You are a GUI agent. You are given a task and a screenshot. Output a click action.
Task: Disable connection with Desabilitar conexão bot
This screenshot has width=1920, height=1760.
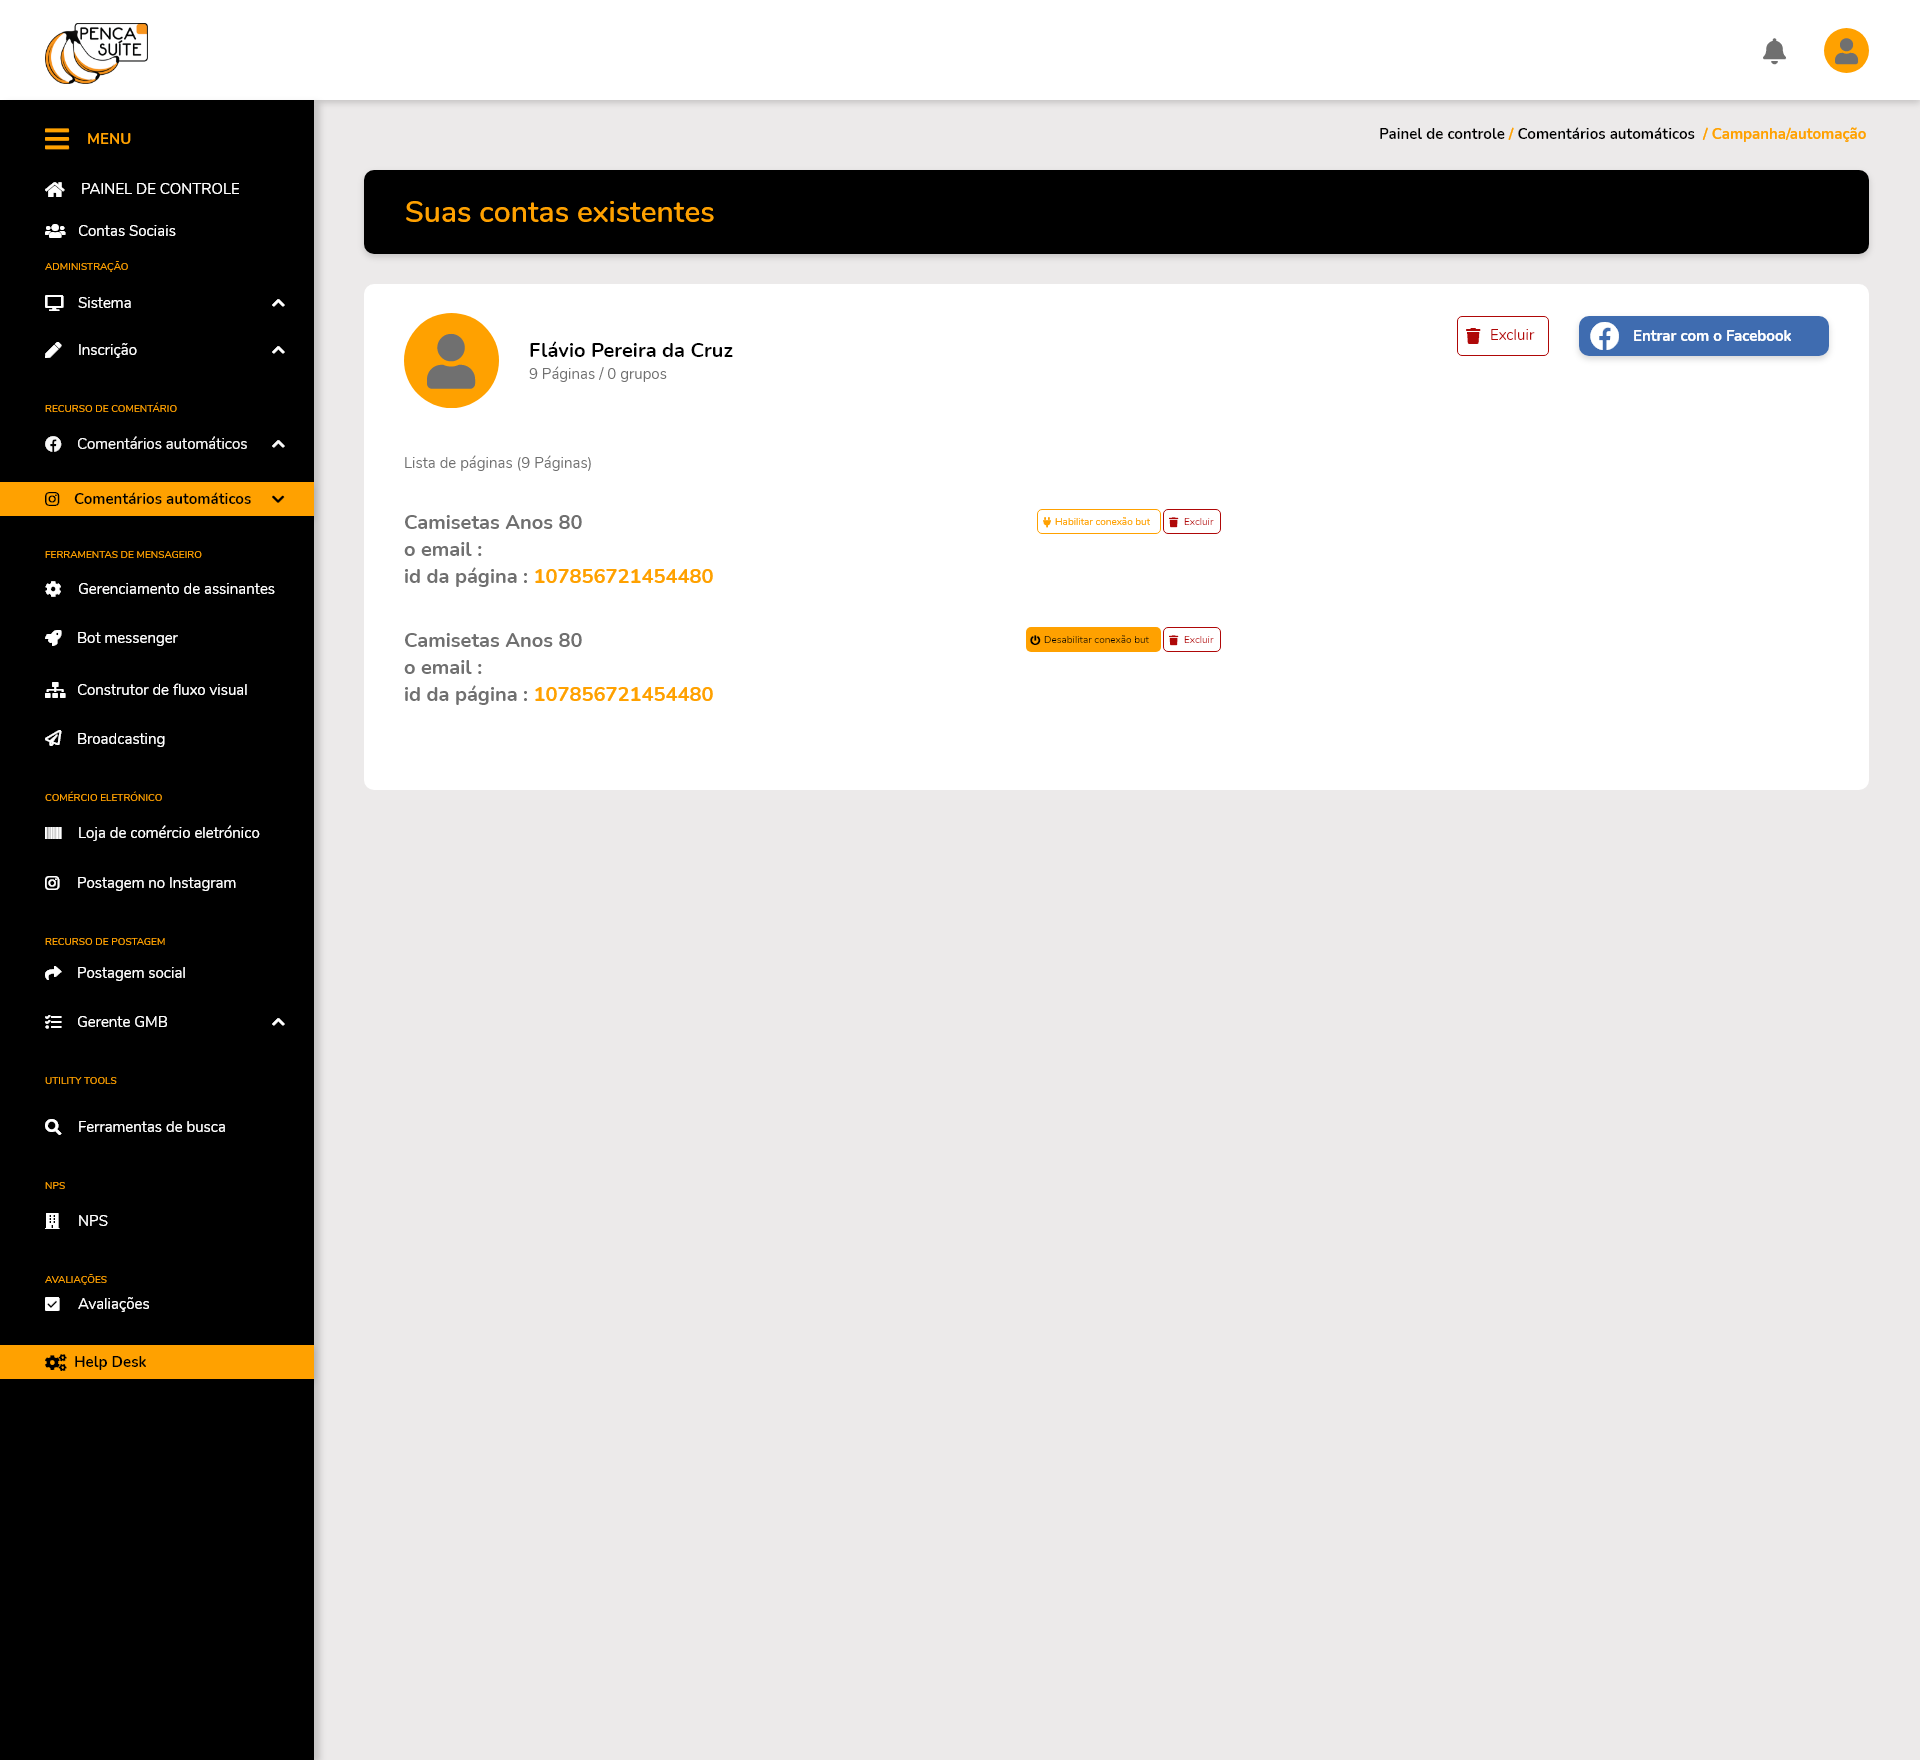pos(1092,640)
